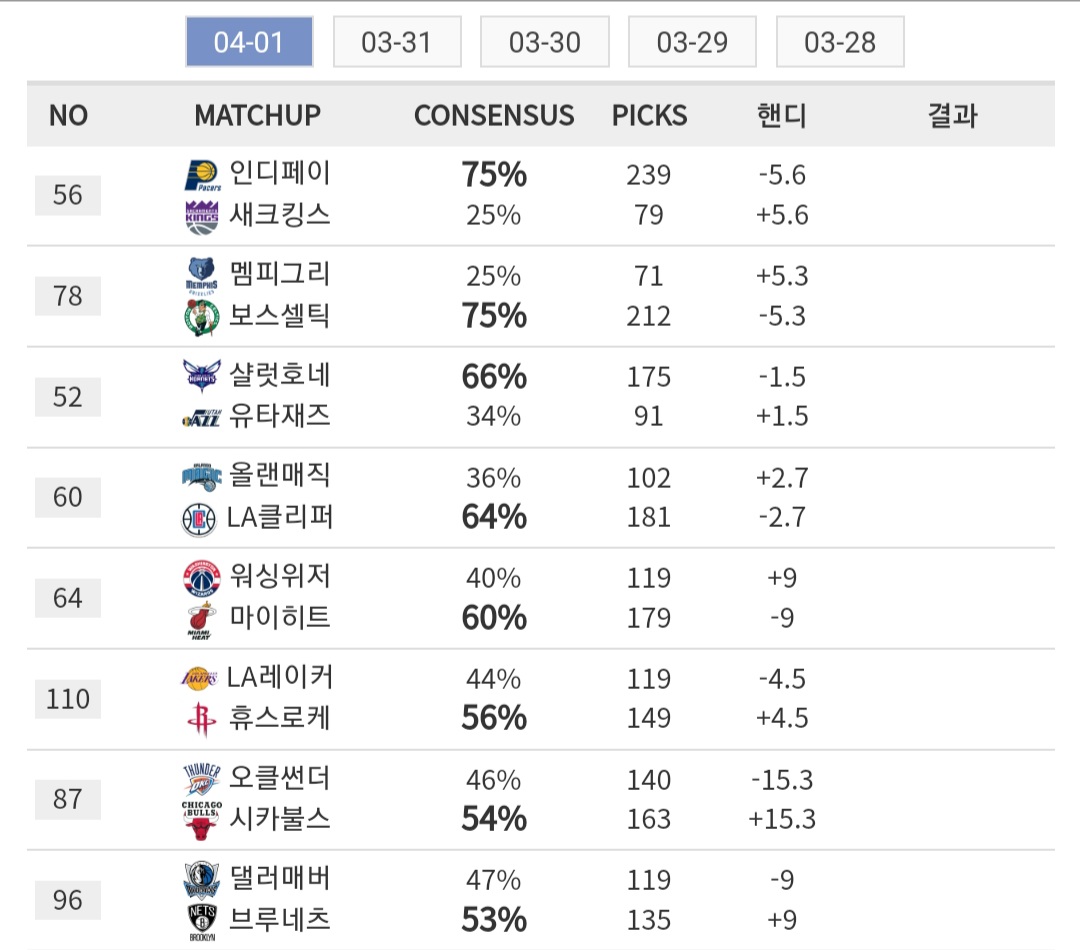Click the Sacramento Kings team logo
The width and height of the screenshot is (1080, 950).
(x=201, y=216)
